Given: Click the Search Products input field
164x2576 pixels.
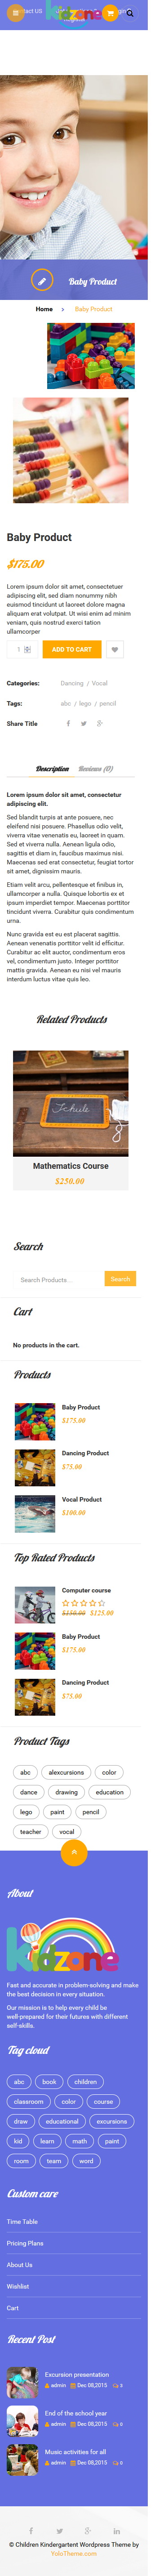Looking at the screenshot, I should coord(65,1279).
